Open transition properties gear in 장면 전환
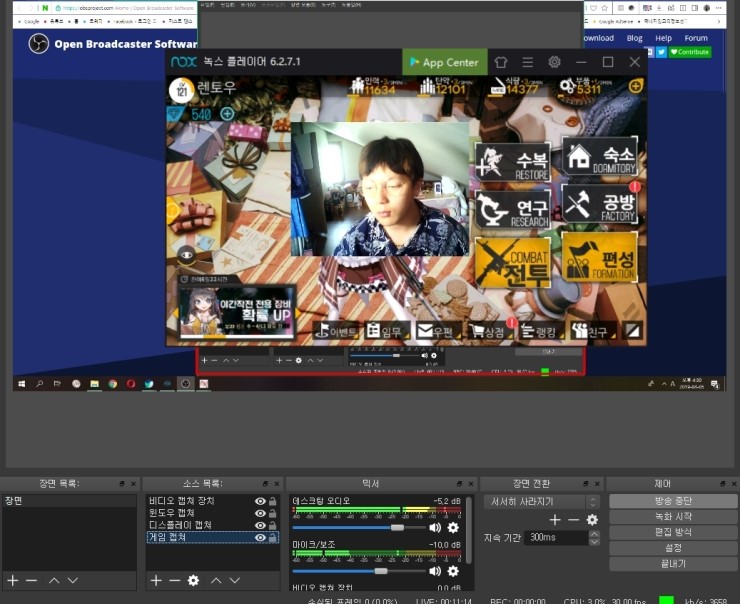This screenshot has height=604, width=740. click(x=592, y=520)
